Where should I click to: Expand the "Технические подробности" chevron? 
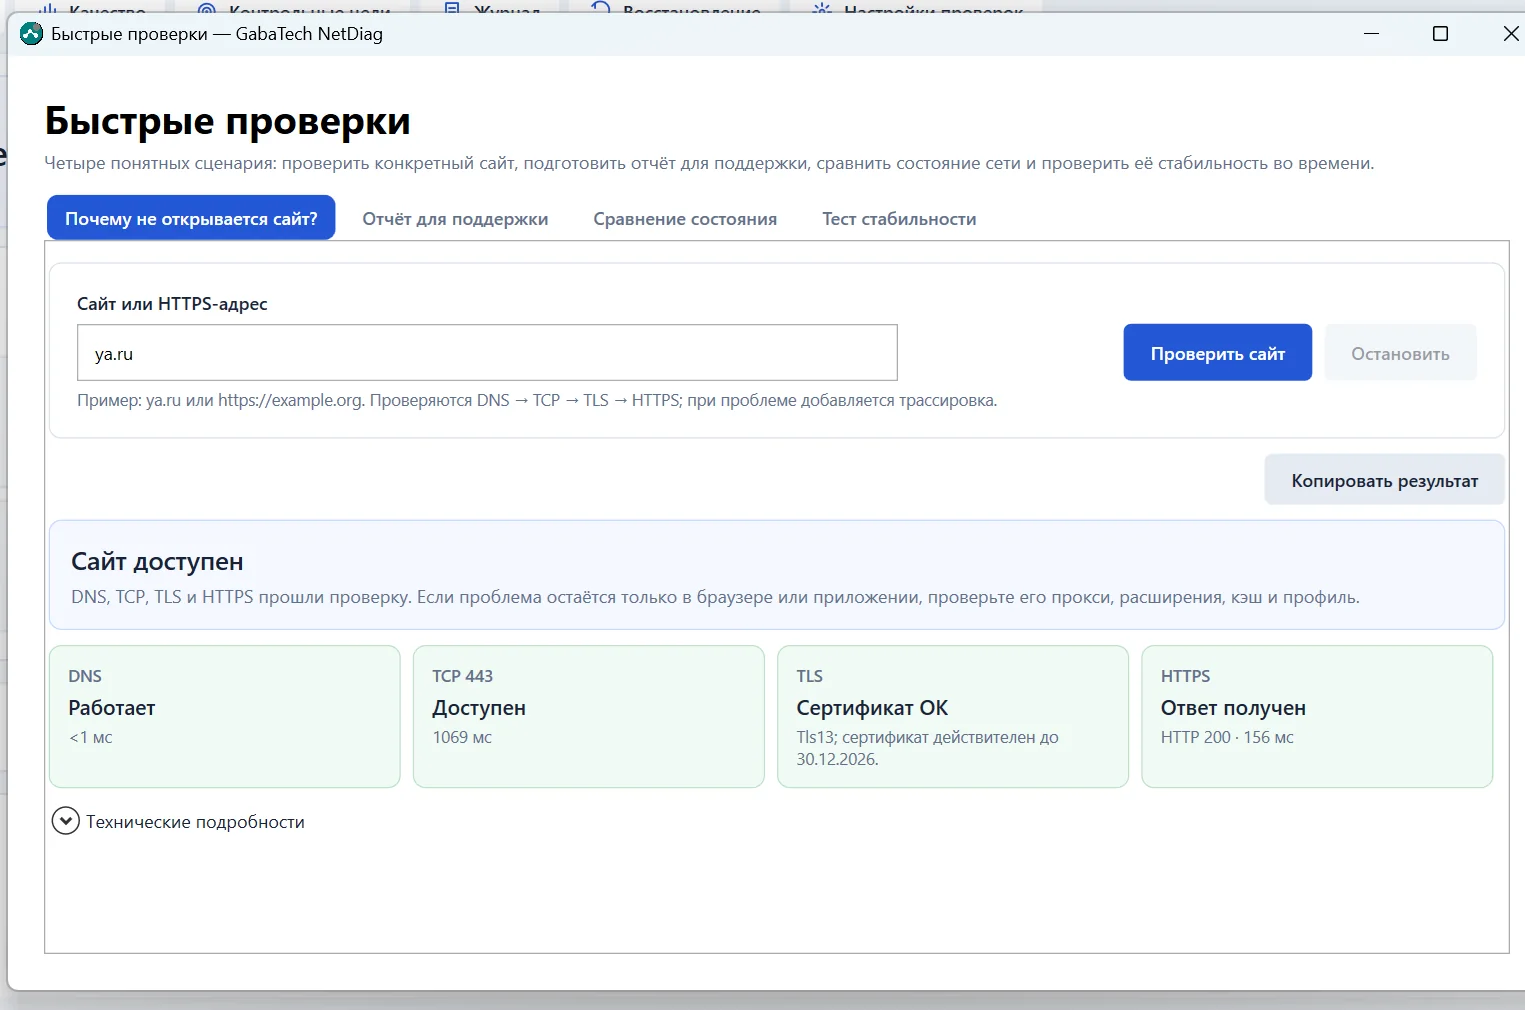pyautogui.click(x=66, y=821)
